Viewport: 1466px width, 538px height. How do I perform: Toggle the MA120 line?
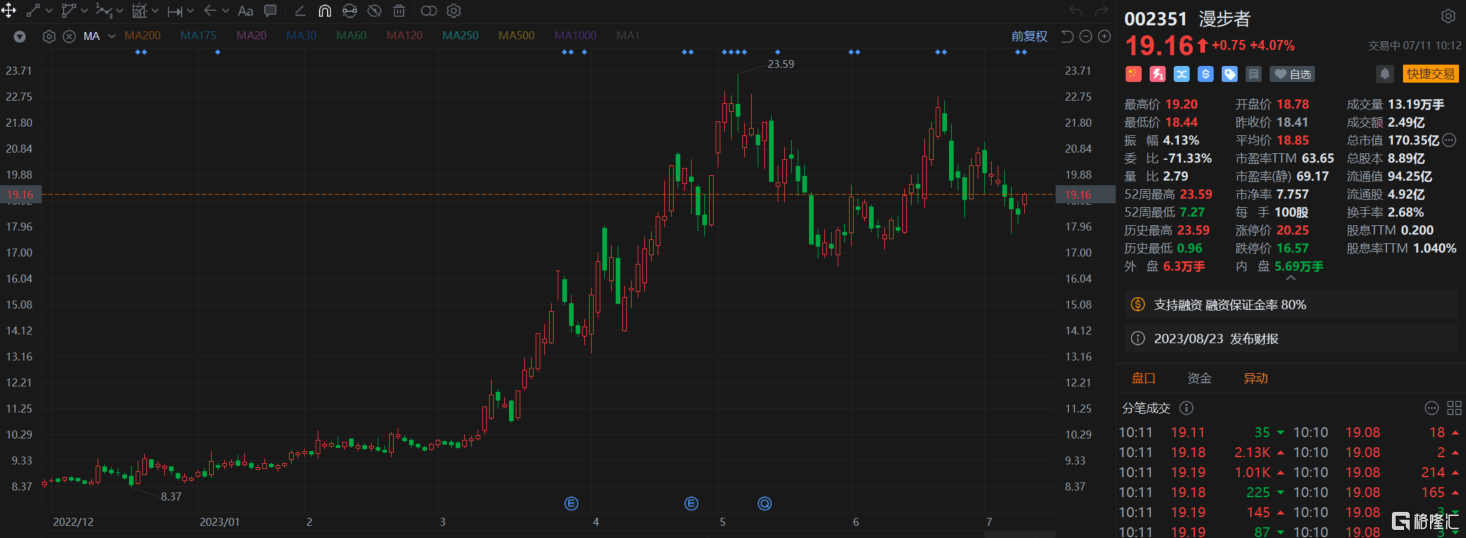404,36
